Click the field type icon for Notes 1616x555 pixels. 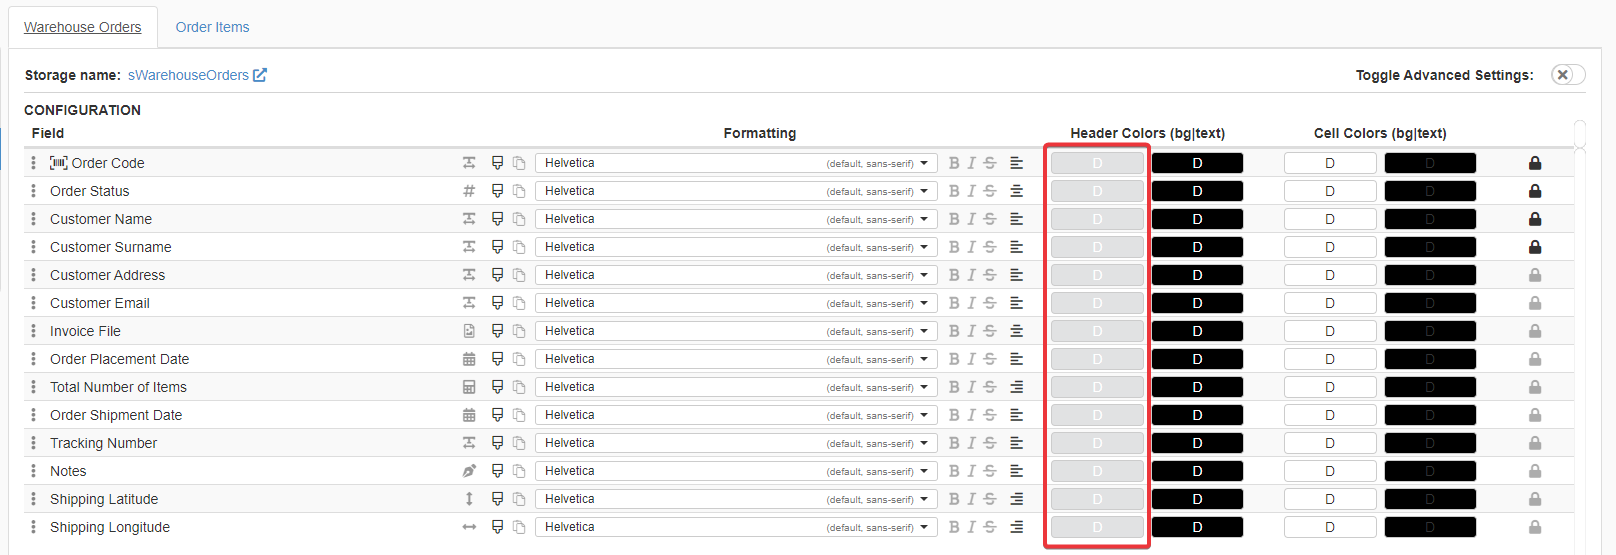pos(469,471)
